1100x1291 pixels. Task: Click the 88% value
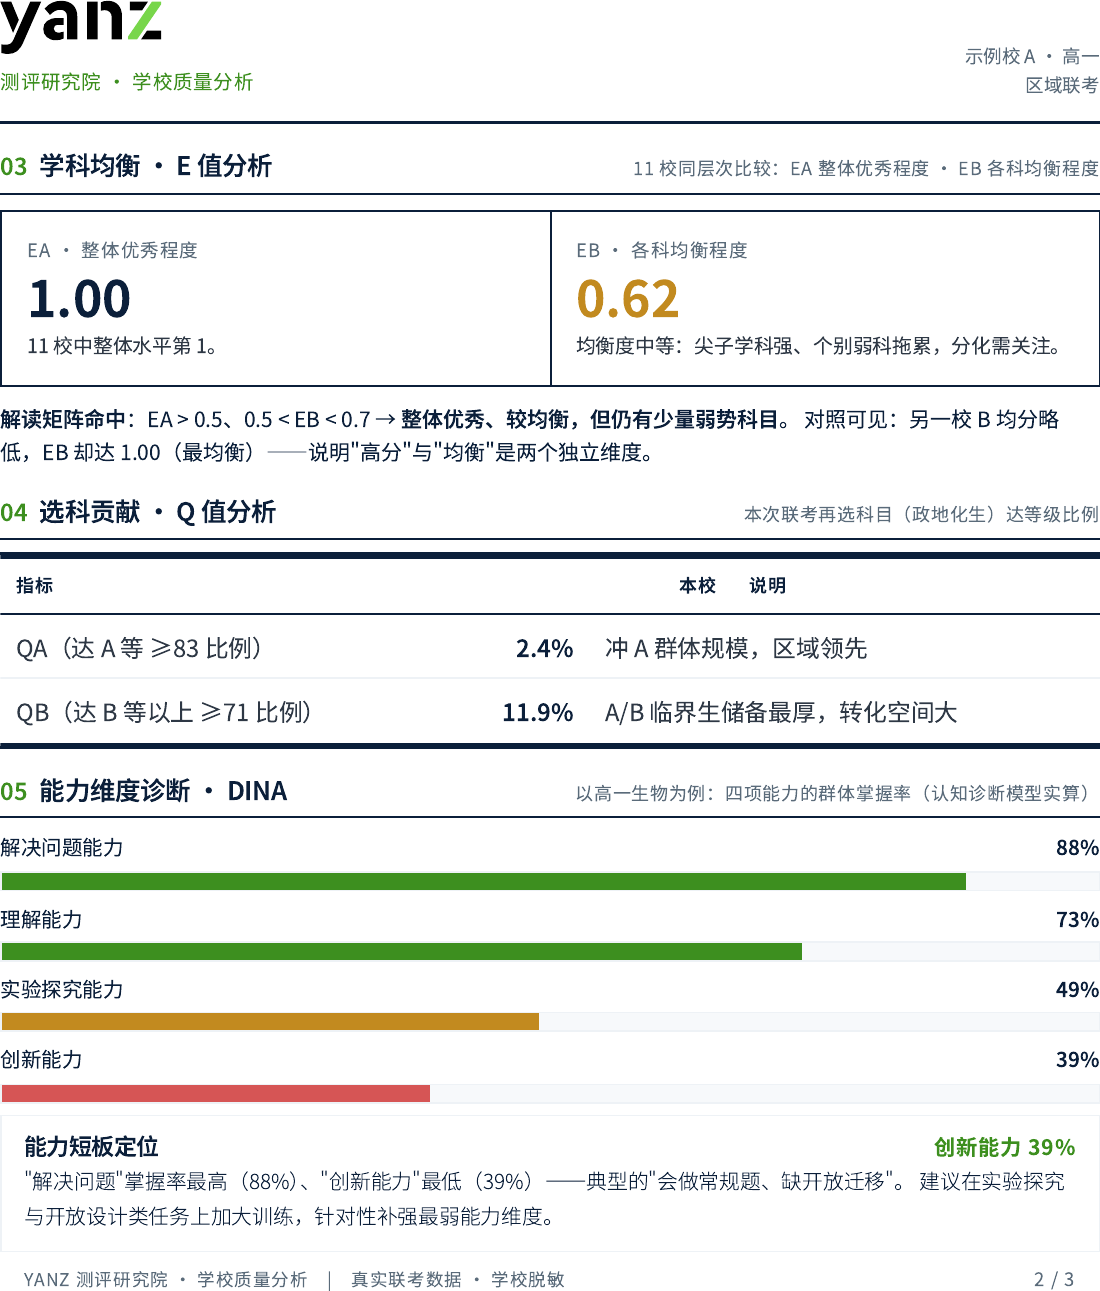(x=1077, y=848)
